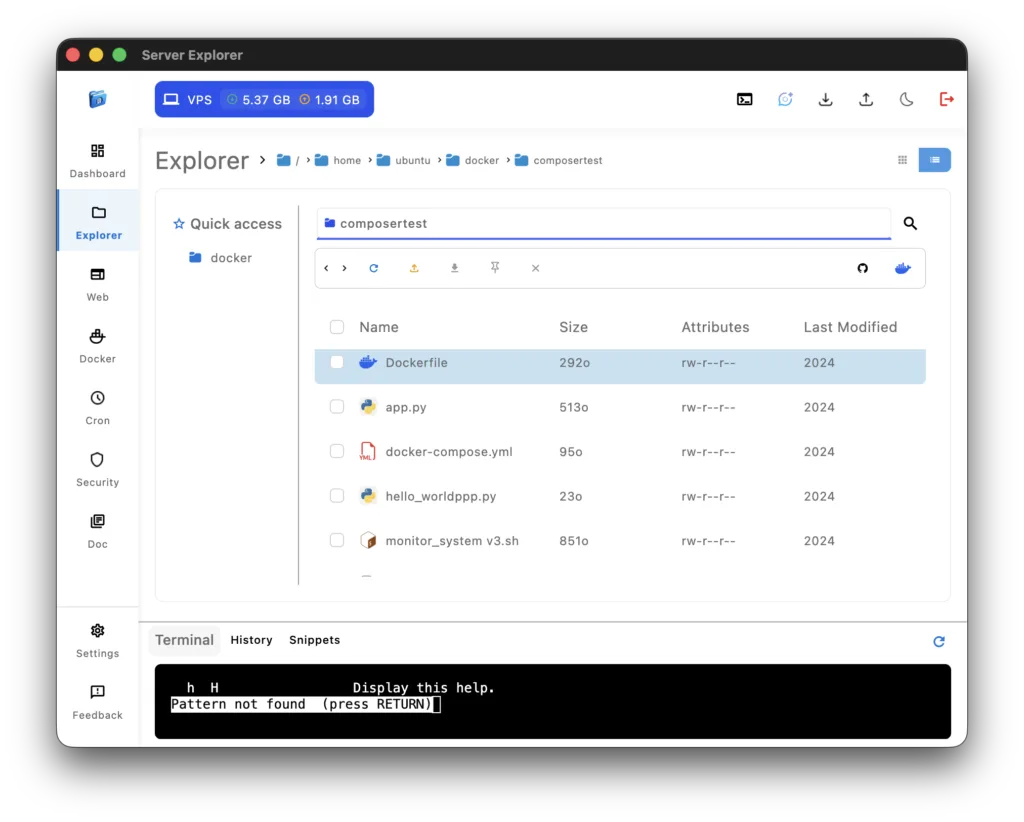Check the Dockerfile row checkbox

[x=337, y=362]
